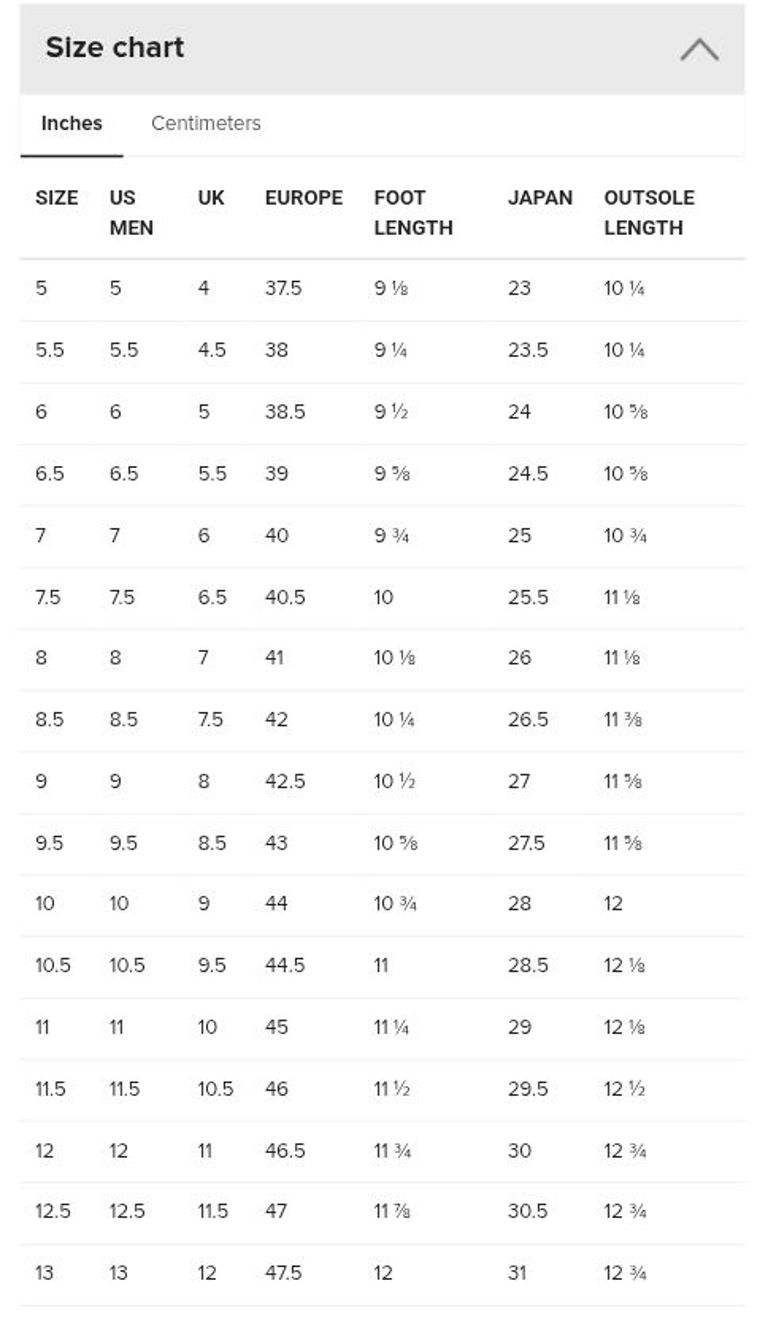This screenshot has height=1340, width=768.
Task: Select Europe size 42.5 cell
Action: coord(285,781)
